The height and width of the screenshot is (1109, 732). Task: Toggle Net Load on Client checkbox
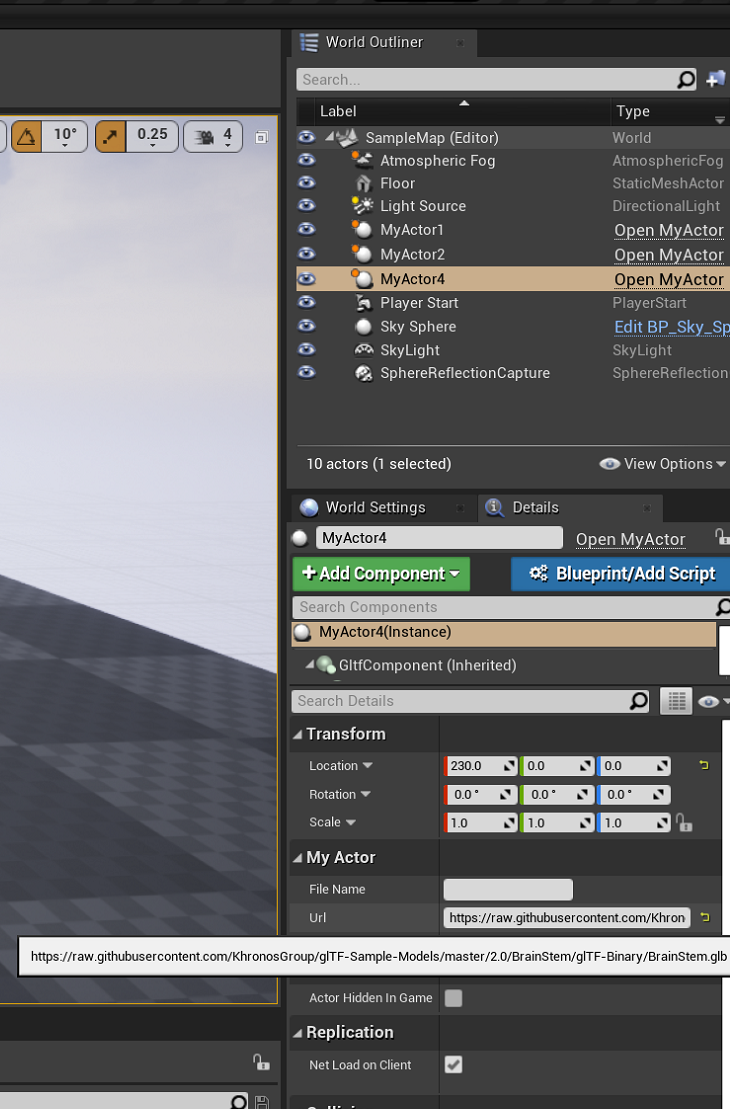click(453, 1064)
